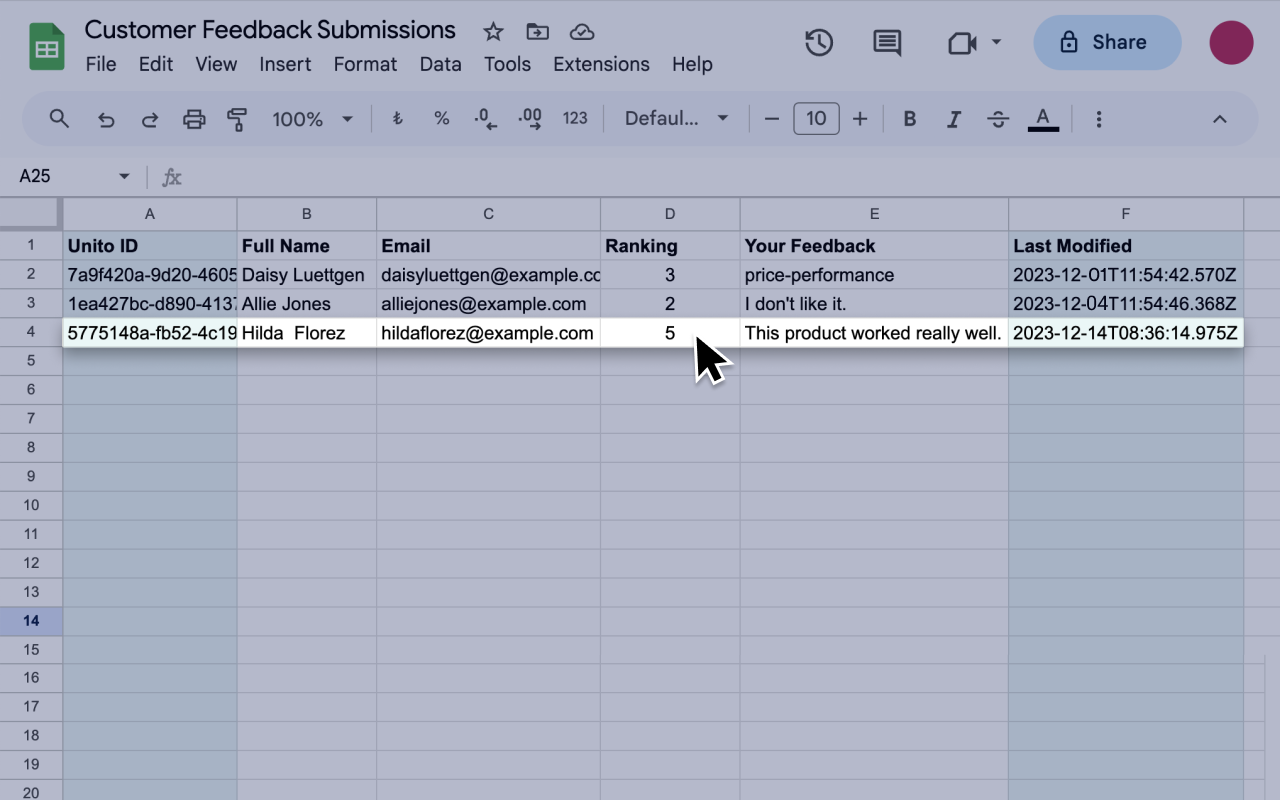Star the Customer Feedback Submissions spreadsheet
The width and height of the screenshot is (1280, 800).
coord(492,31)
